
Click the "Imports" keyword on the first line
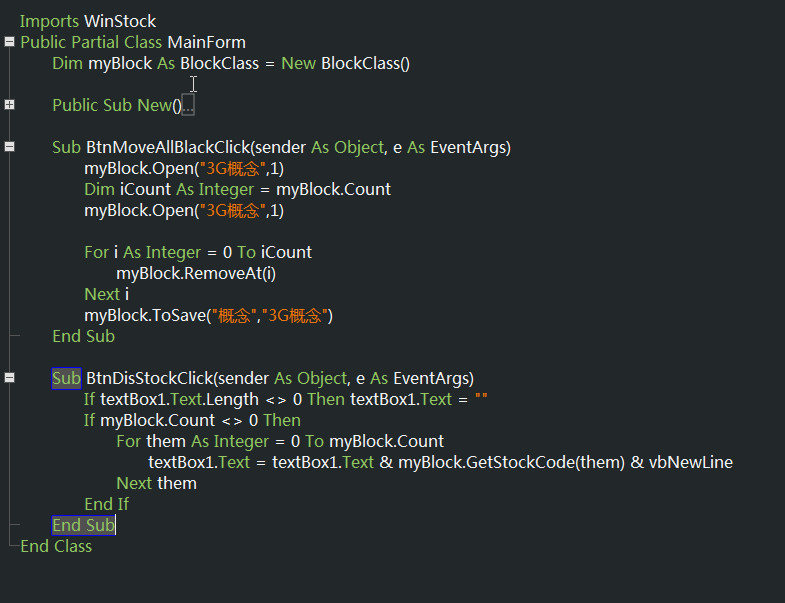49,22
